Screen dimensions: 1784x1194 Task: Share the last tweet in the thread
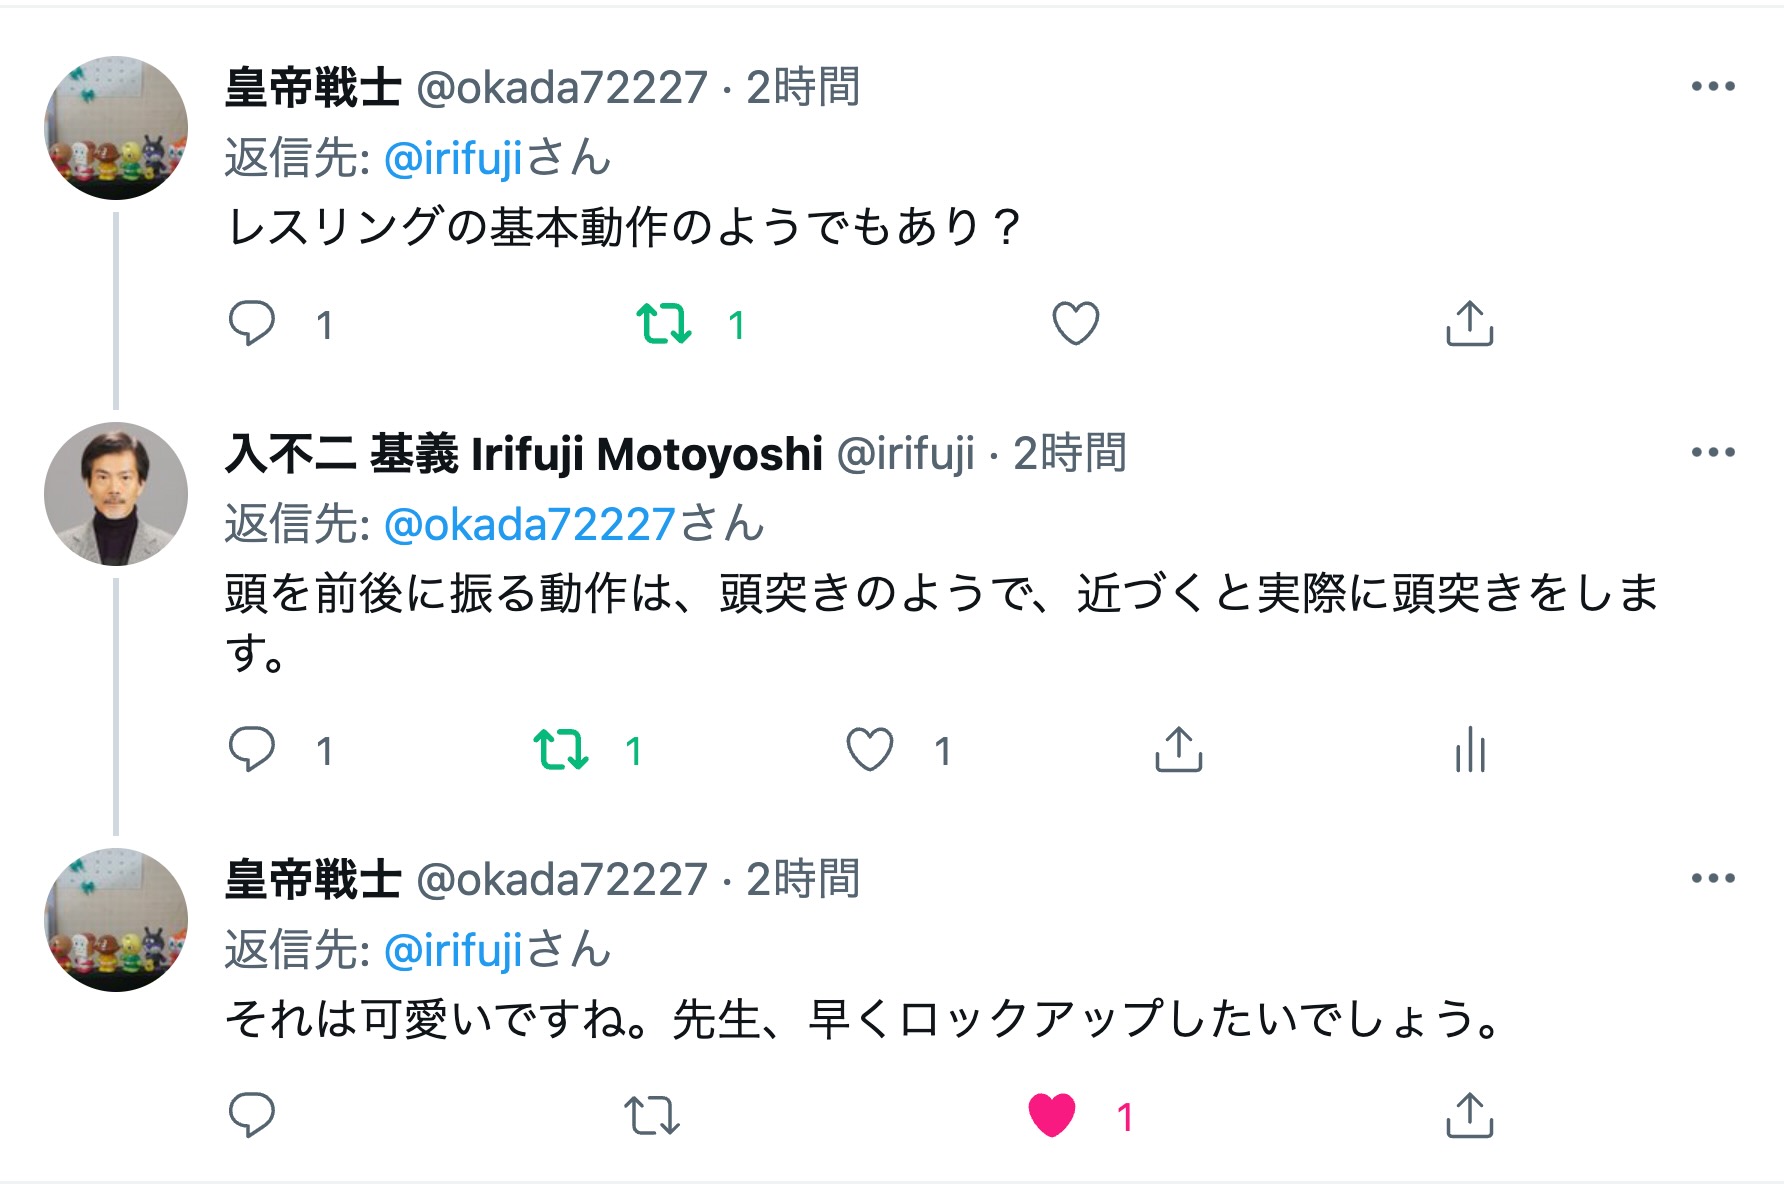click(x=1469, y=1116)
